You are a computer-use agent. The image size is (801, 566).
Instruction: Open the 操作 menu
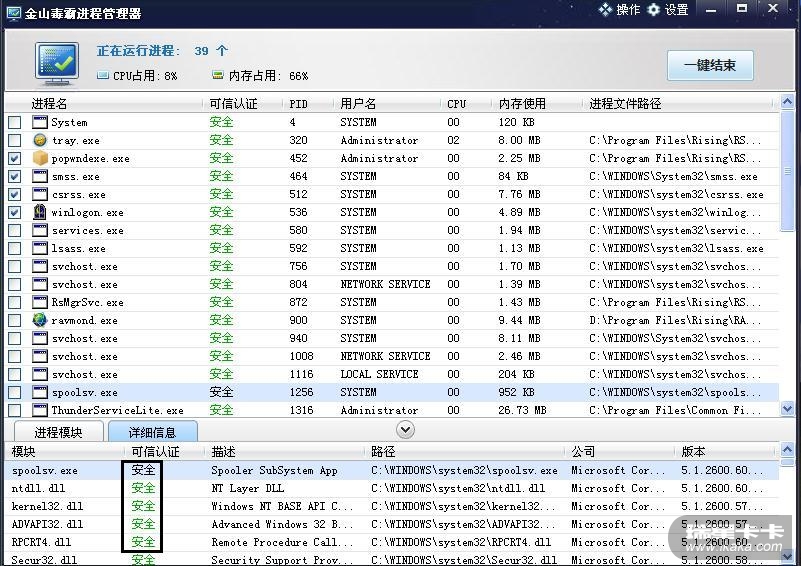(x=619, y=10)
